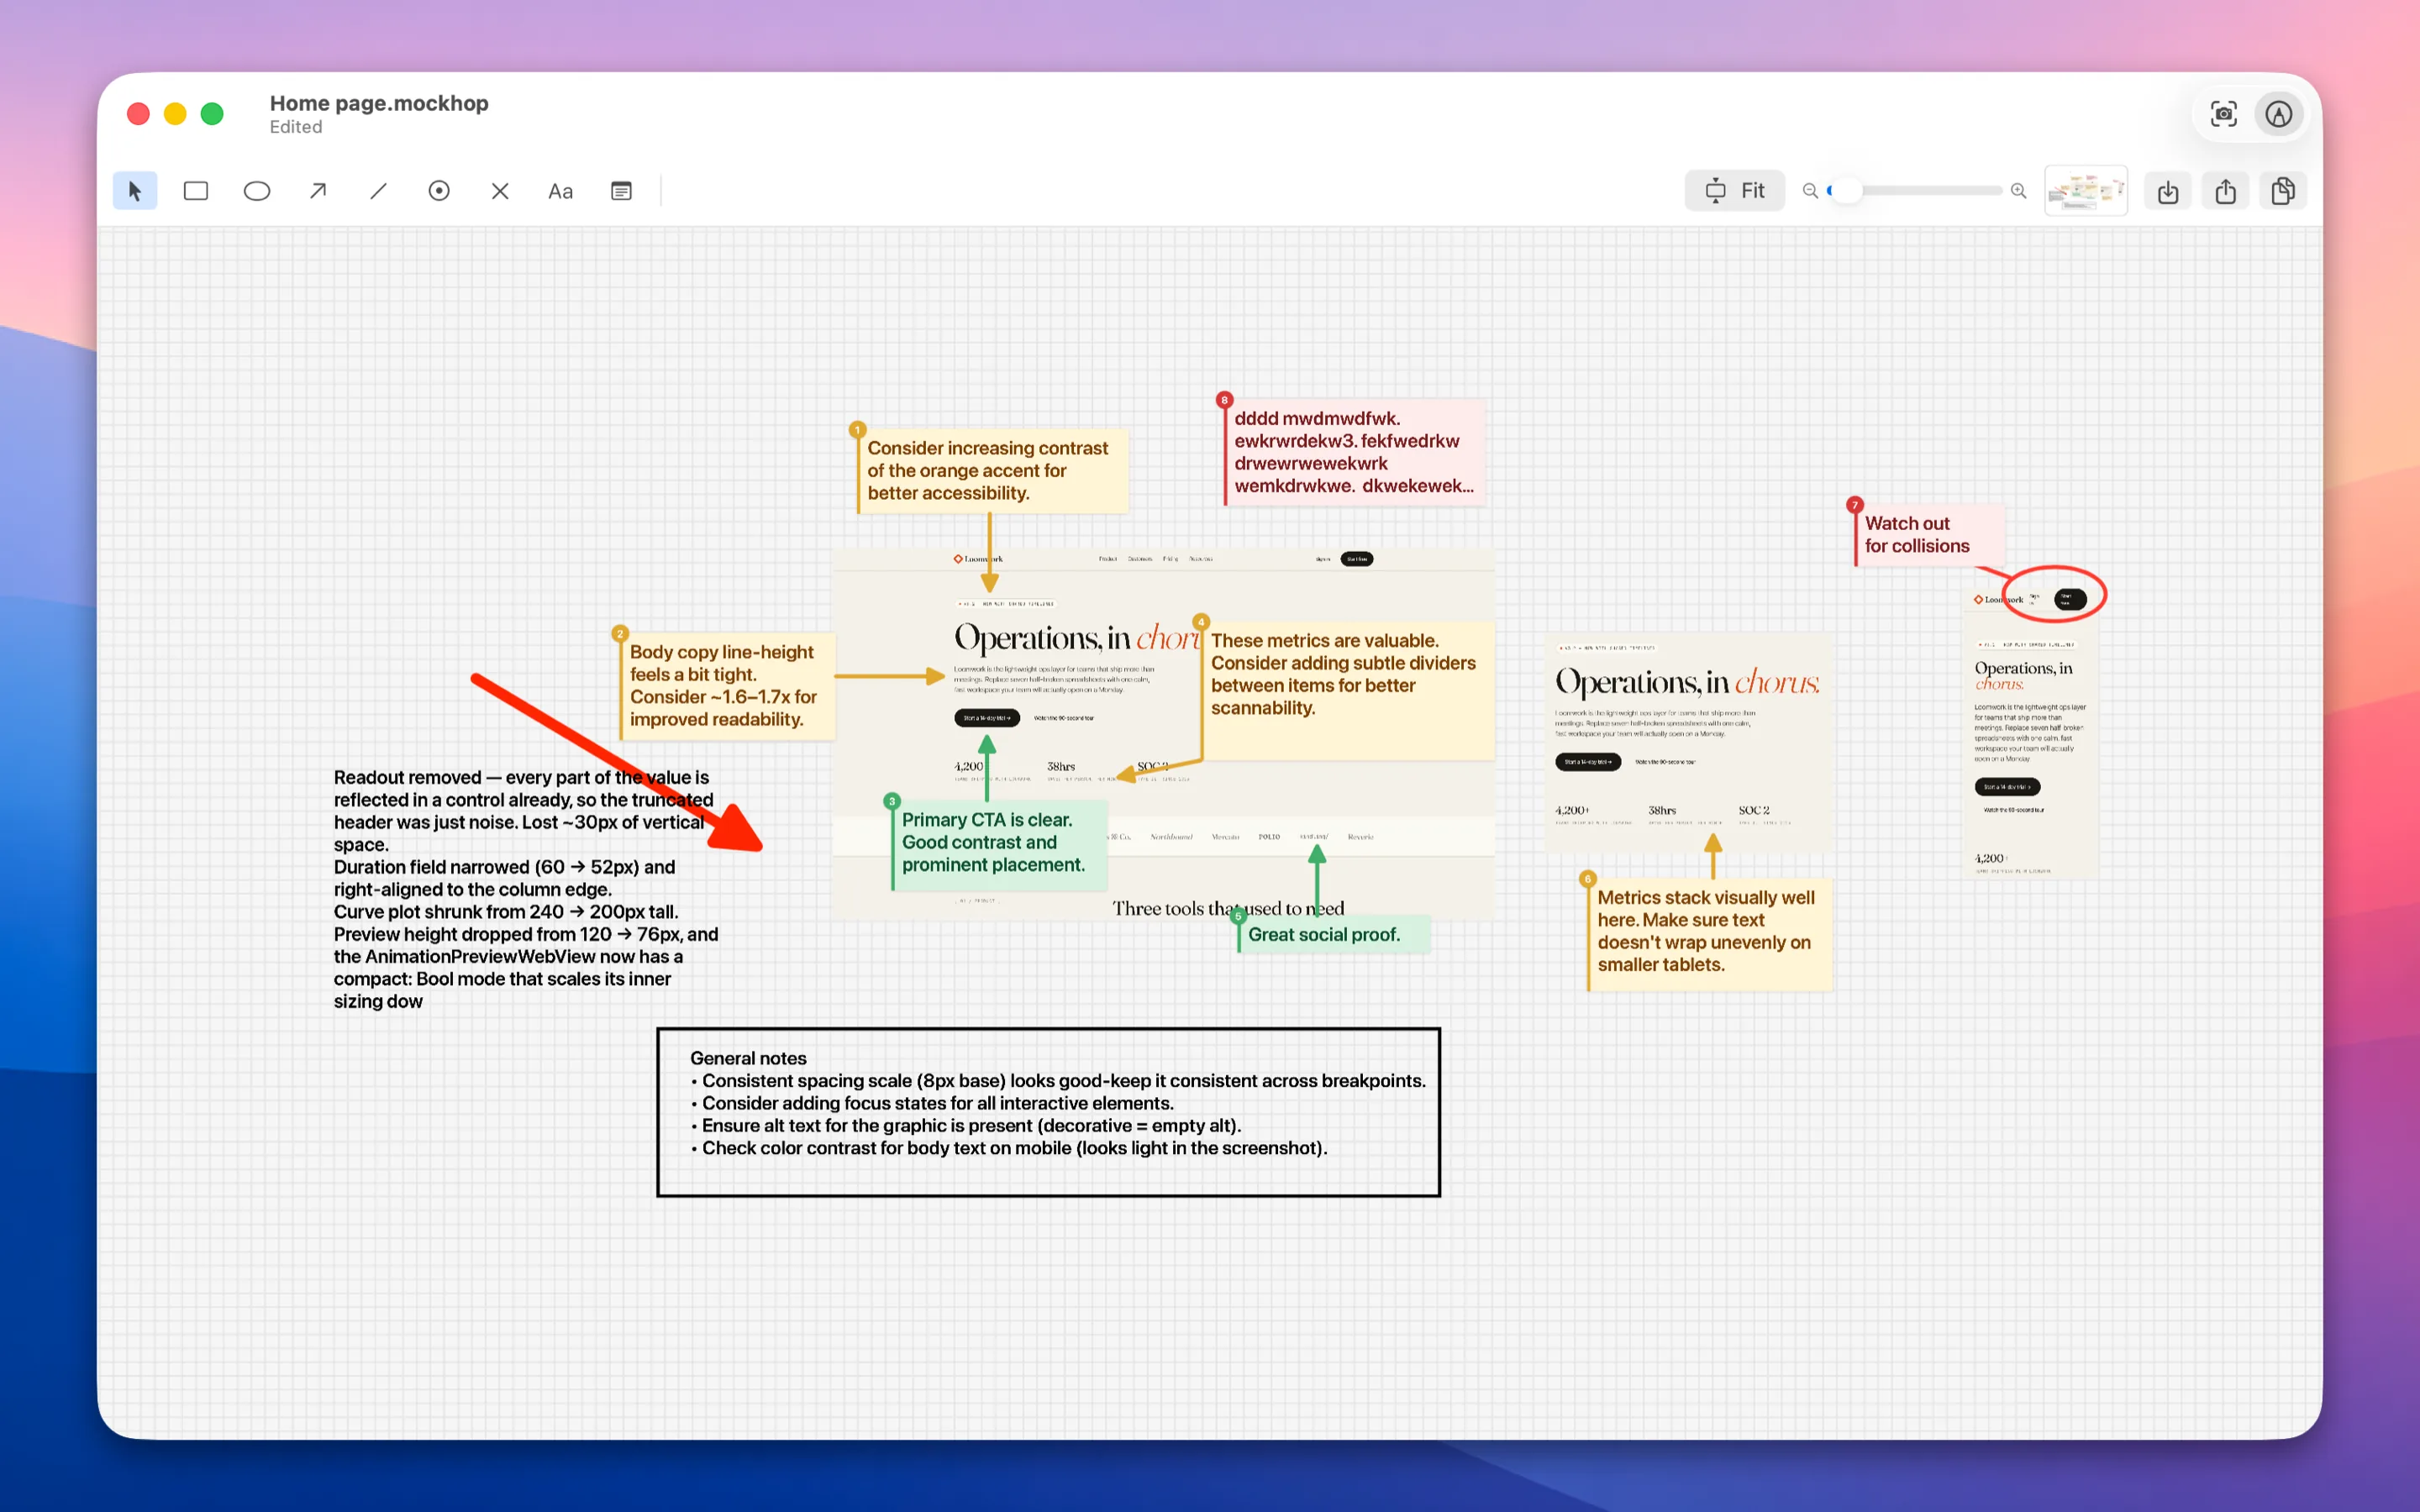
Task: Click the General notes text box
Action: pyautogui.click(x=1048, y=1112)
